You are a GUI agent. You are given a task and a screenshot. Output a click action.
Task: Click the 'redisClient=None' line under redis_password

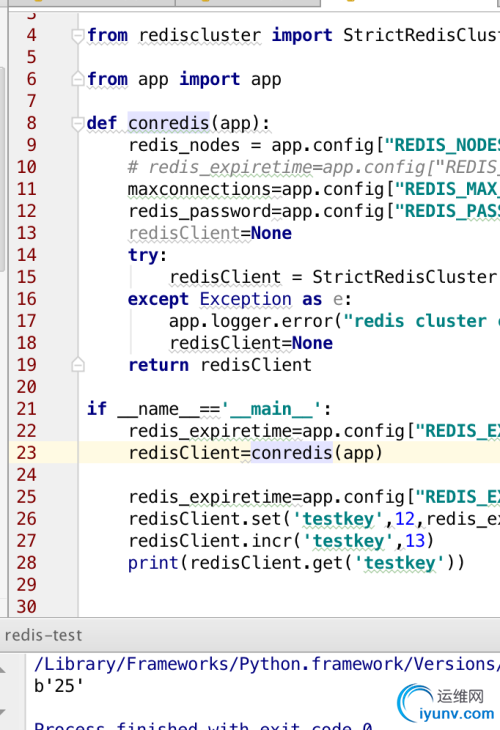click(x=210, y=233)
